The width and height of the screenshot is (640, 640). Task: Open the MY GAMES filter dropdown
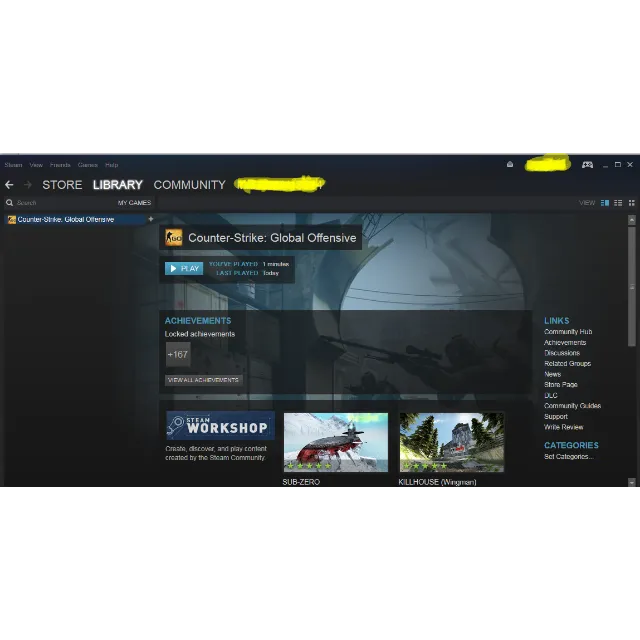(134, 202)
